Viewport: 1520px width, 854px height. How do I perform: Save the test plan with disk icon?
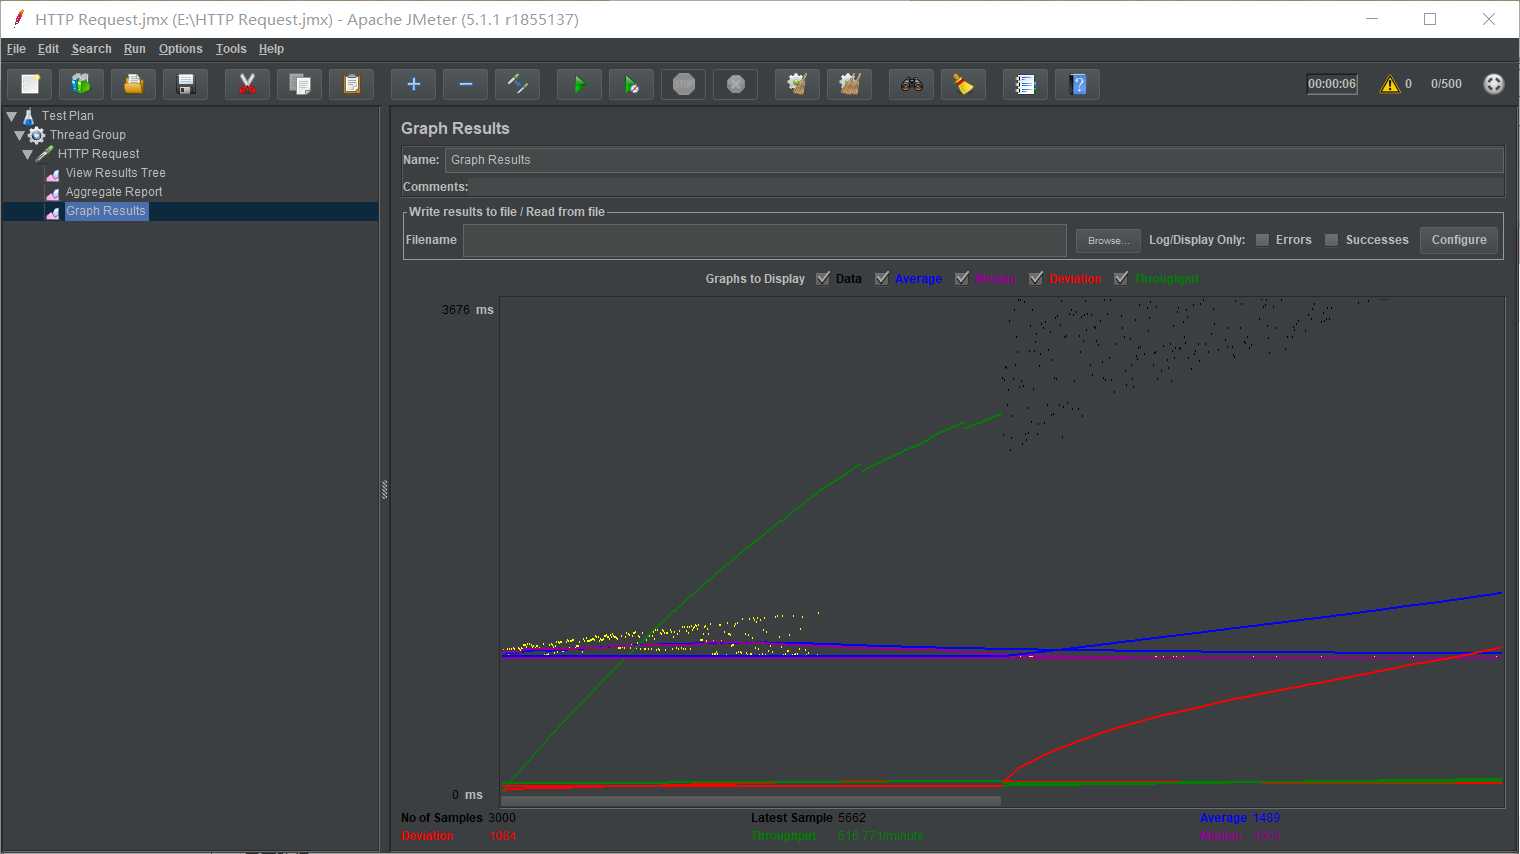[186, 84]
